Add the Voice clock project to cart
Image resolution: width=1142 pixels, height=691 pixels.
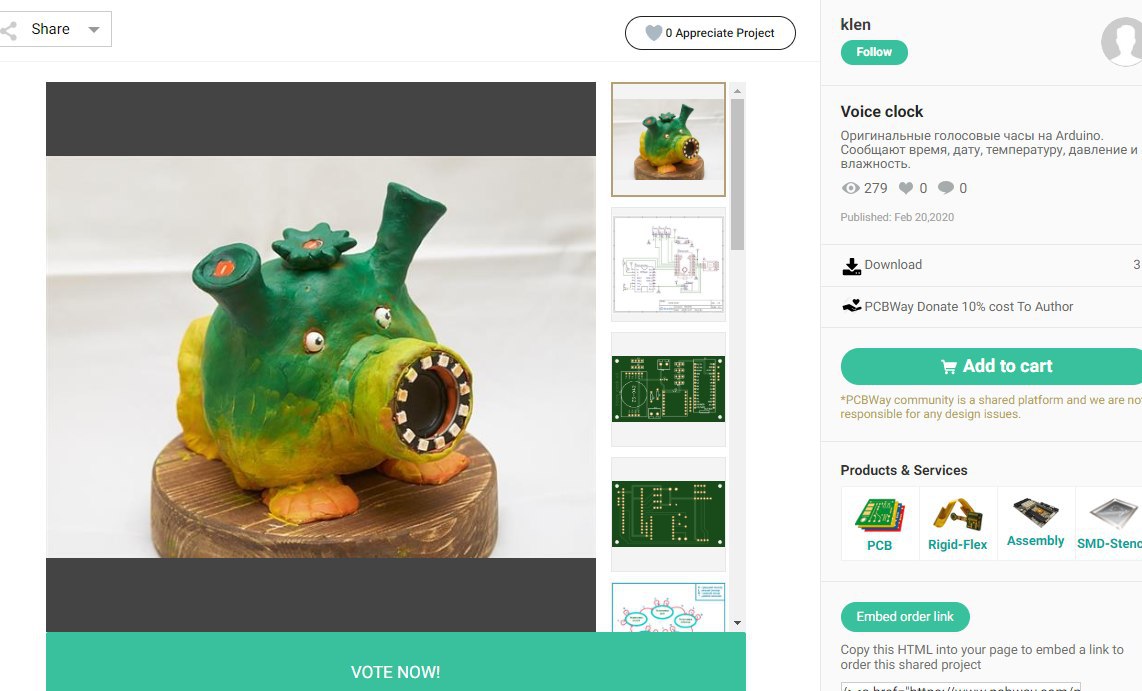click(x=993, y=366)
